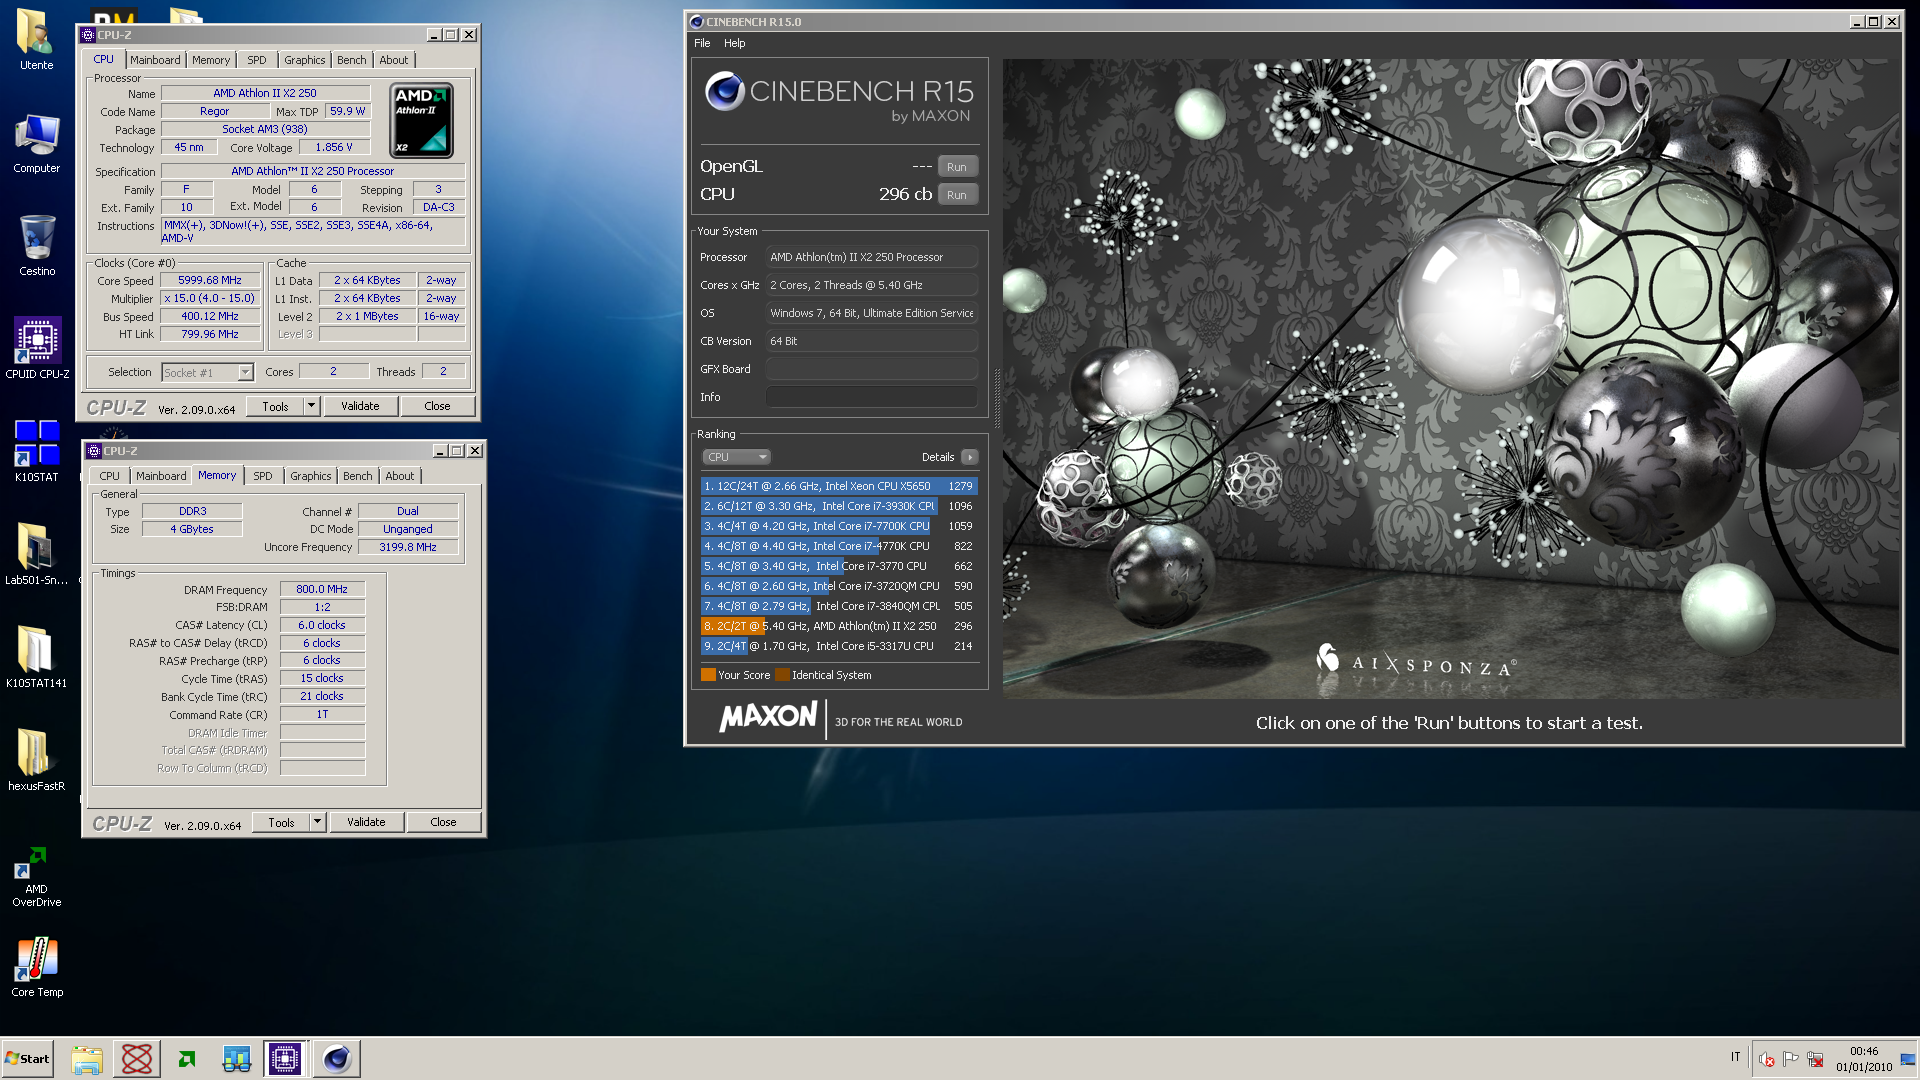Launch AMD OverDrive desktop shortcut
This screenshot has width=1920, height=1080.
37,876
